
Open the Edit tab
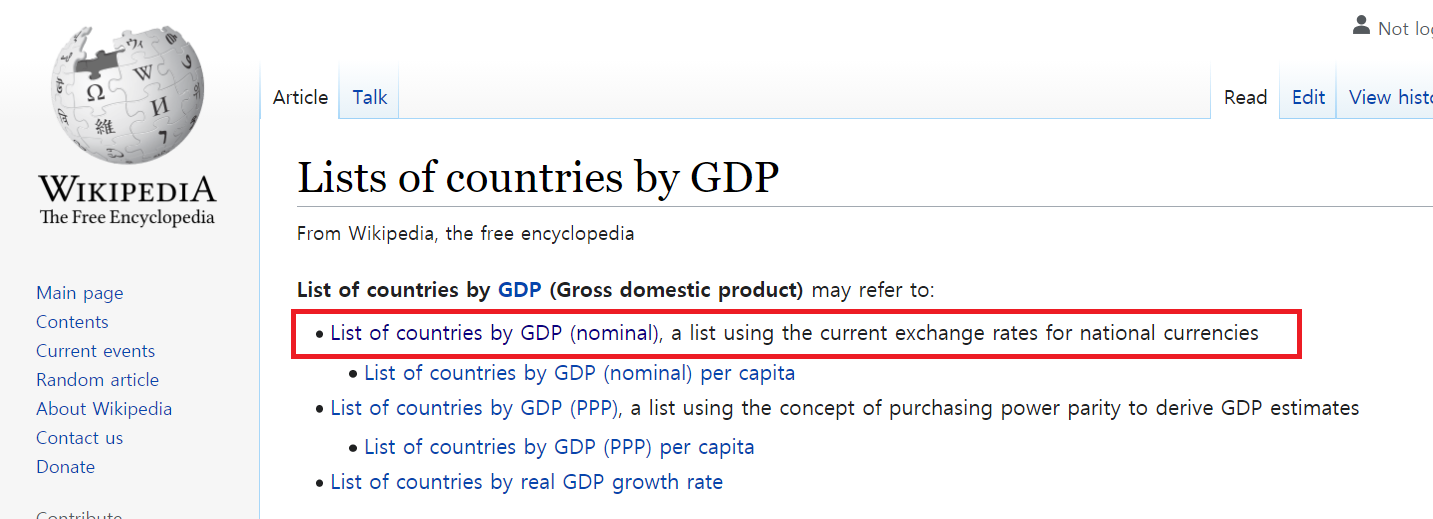1308,97
